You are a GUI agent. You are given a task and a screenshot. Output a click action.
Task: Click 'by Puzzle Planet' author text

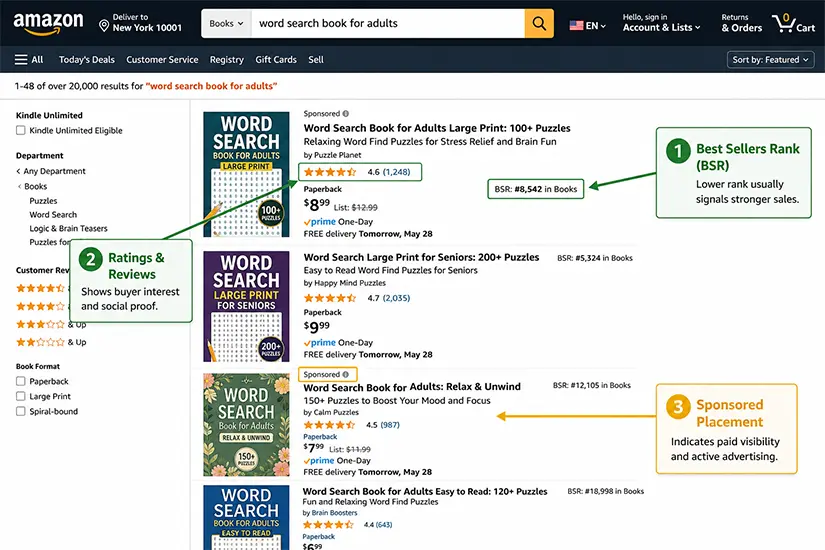click(333, 155)
